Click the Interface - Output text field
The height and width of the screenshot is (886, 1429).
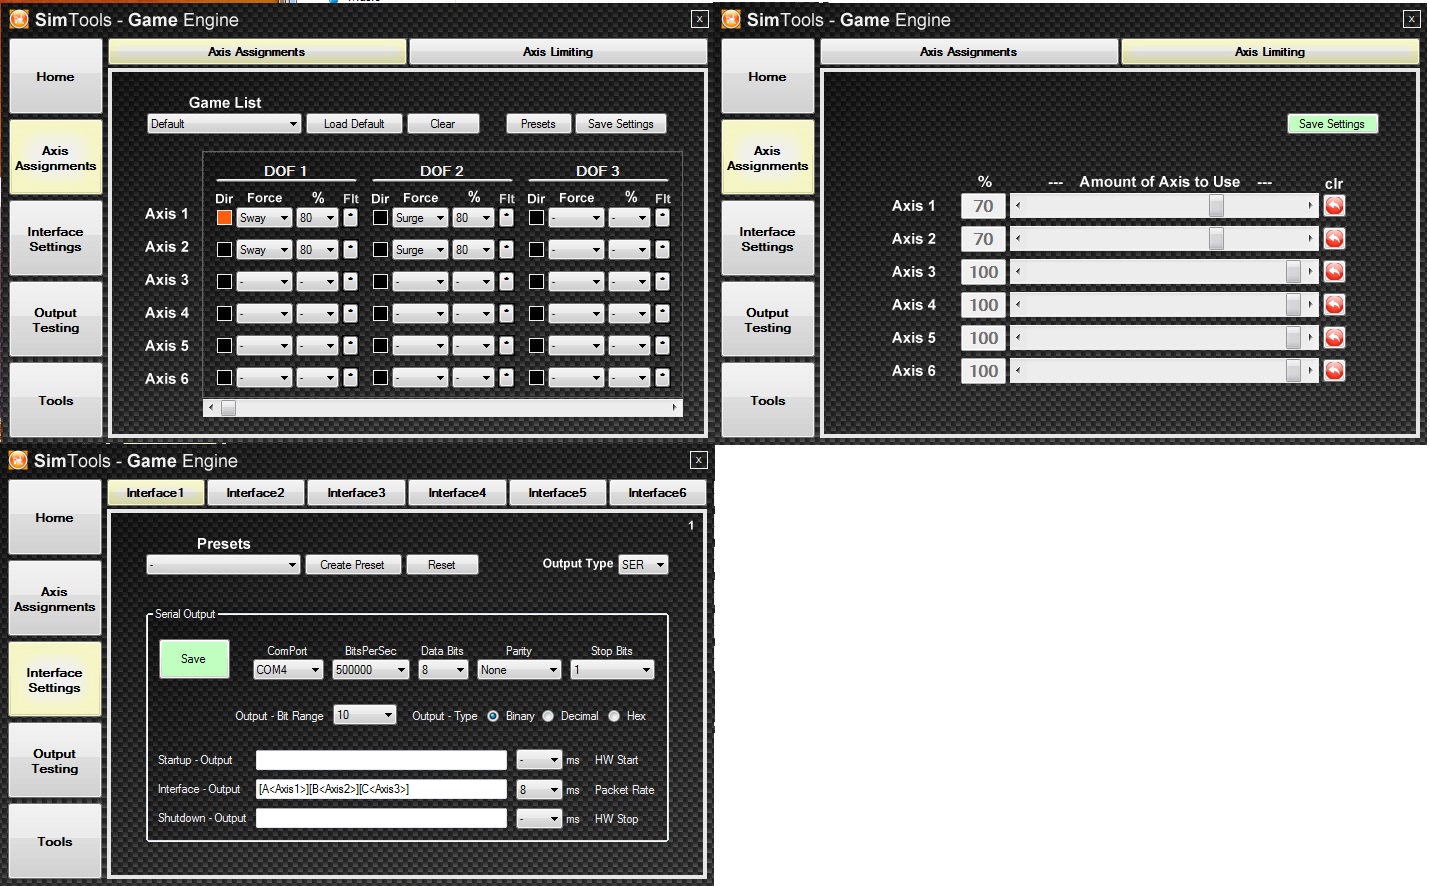(x=381, y=789)
